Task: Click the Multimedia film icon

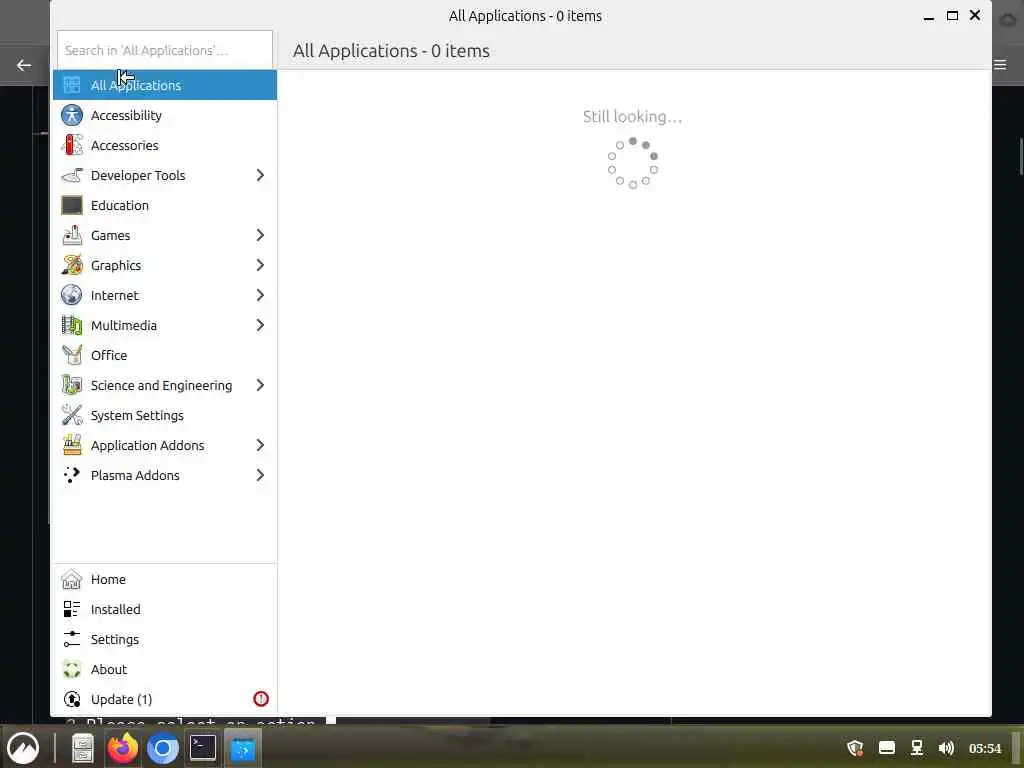Action: tap(72, 325)
